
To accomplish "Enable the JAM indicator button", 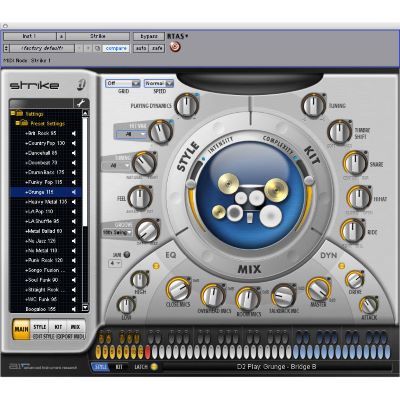I will [127, 255].
